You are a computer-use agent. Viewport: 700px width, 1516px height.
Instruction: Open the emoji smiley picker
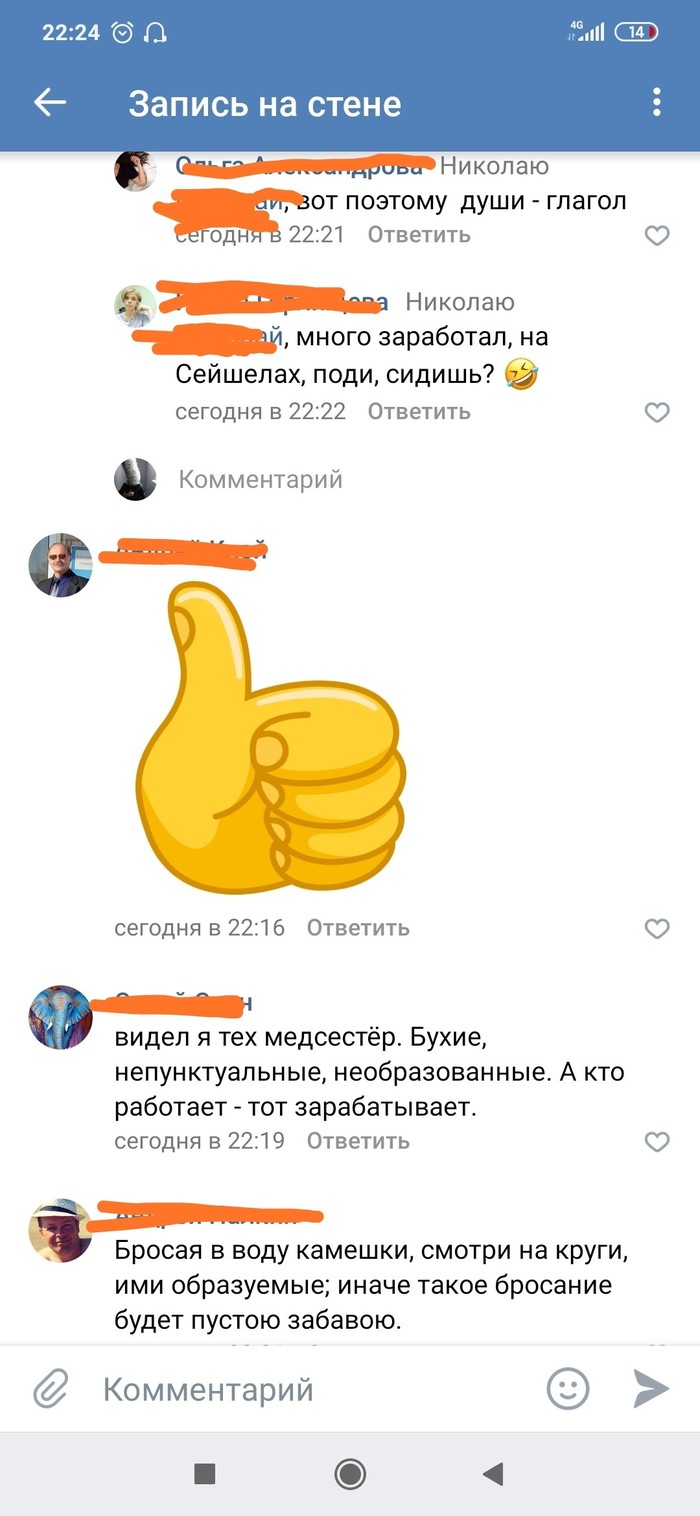pyautogui.click(x=568, y=1389)
